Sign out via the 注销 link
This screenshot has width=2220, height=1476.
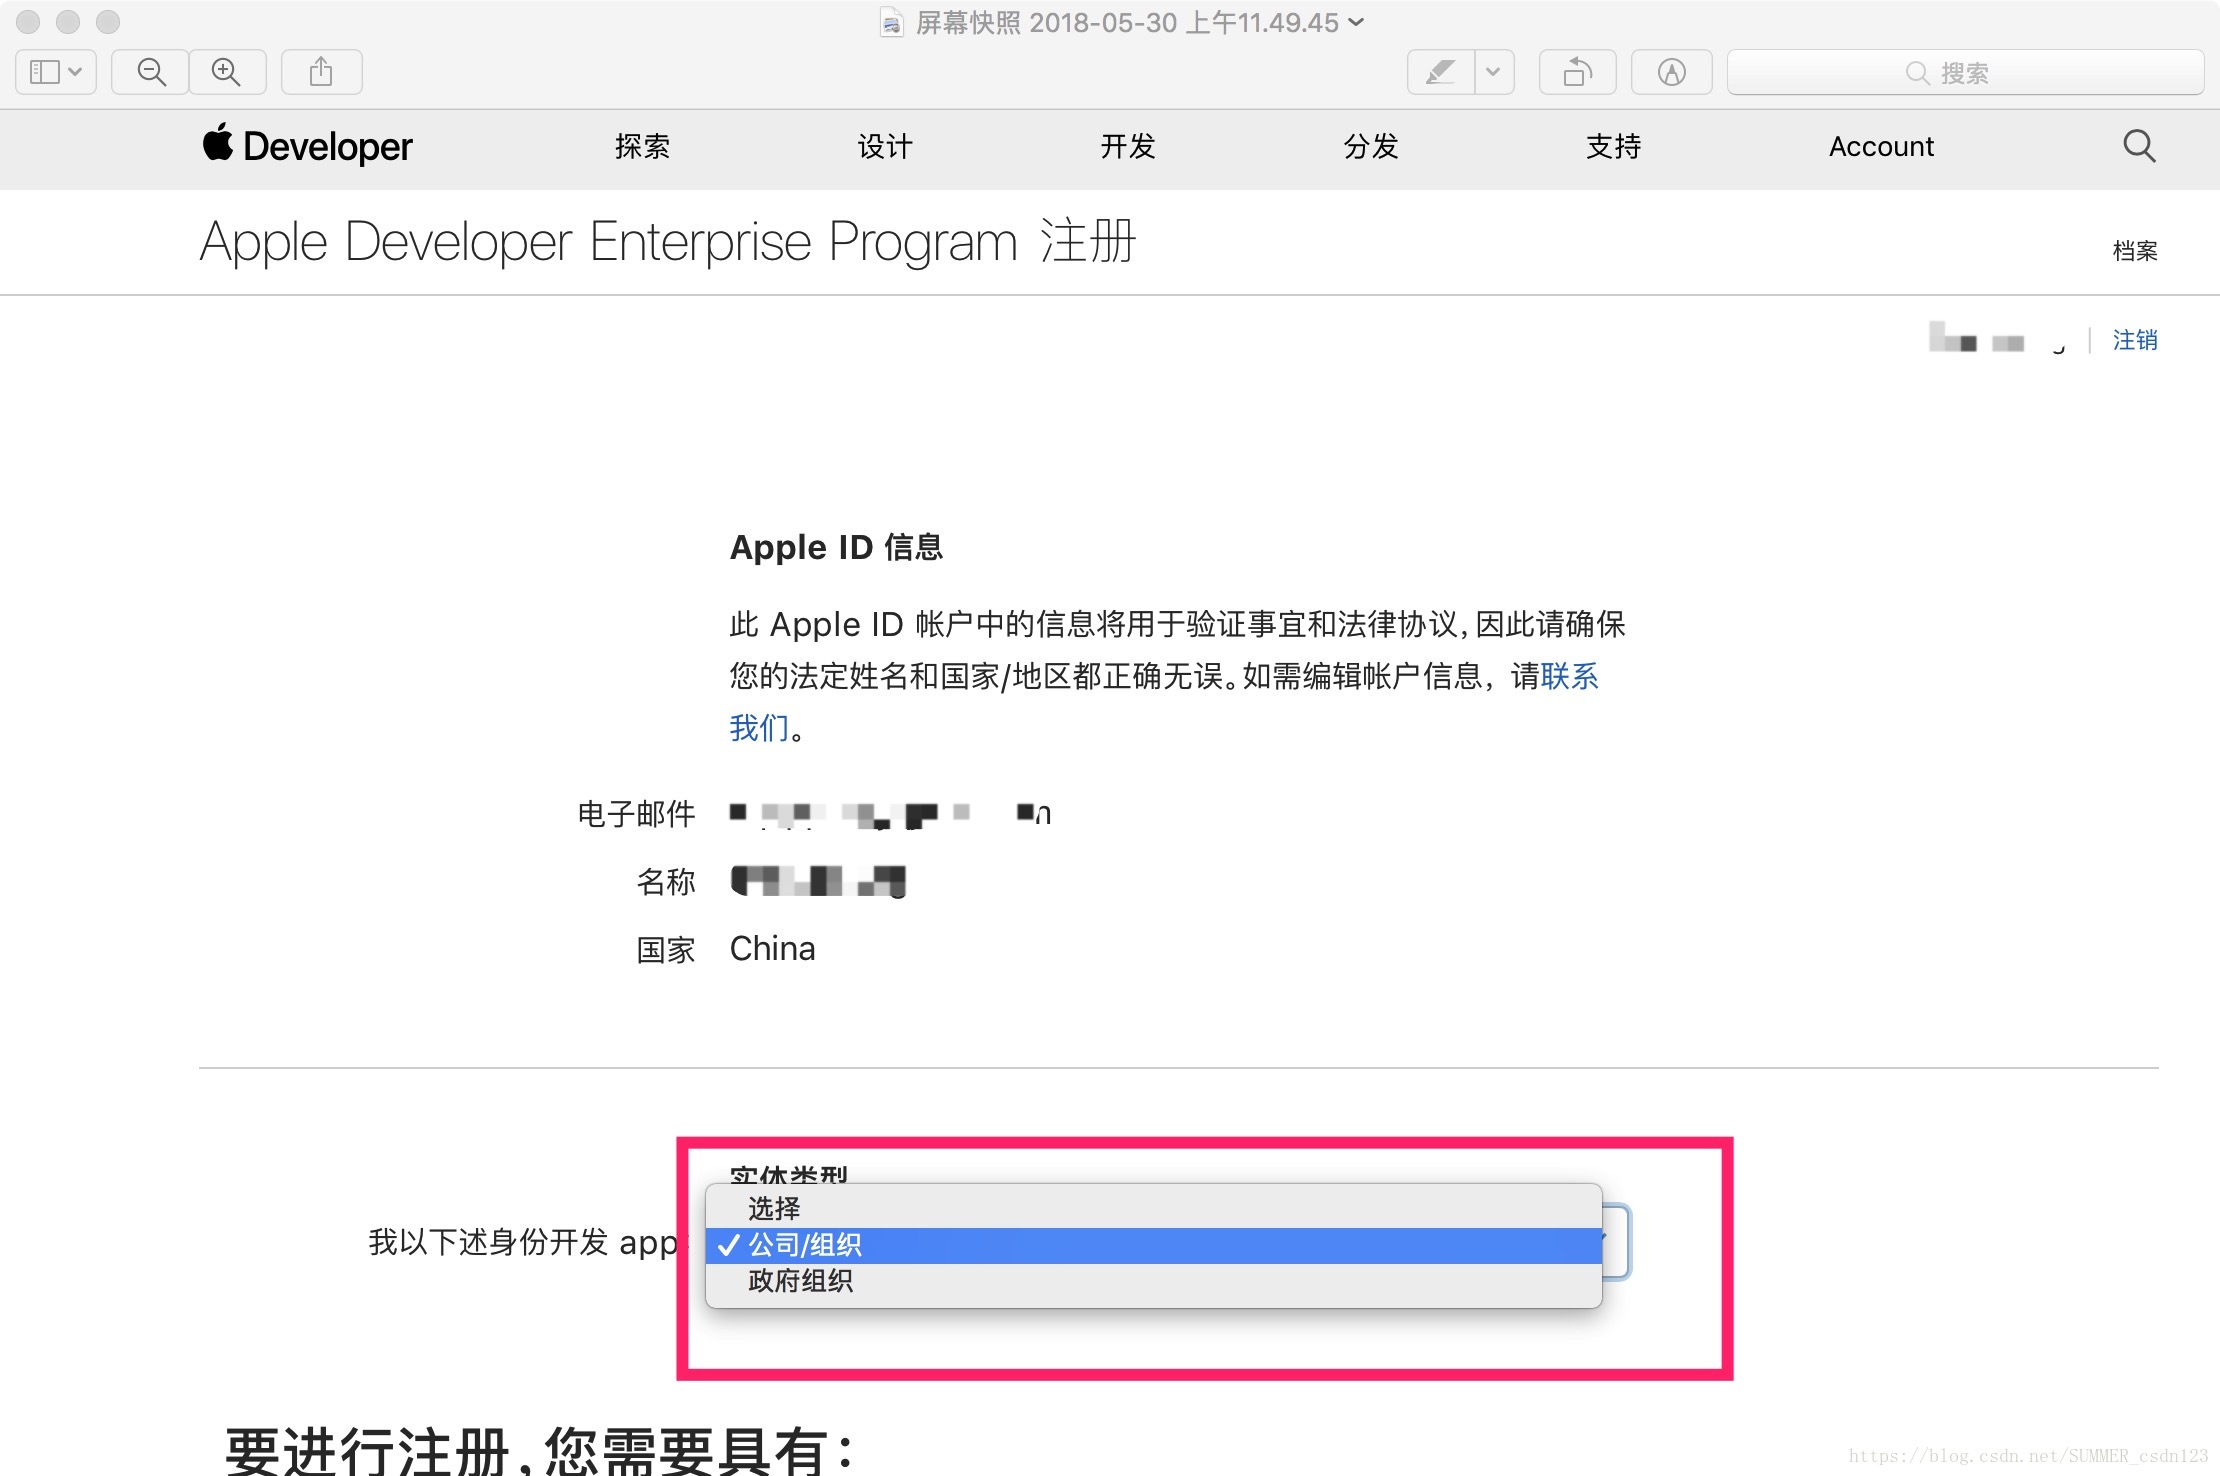2135,340
